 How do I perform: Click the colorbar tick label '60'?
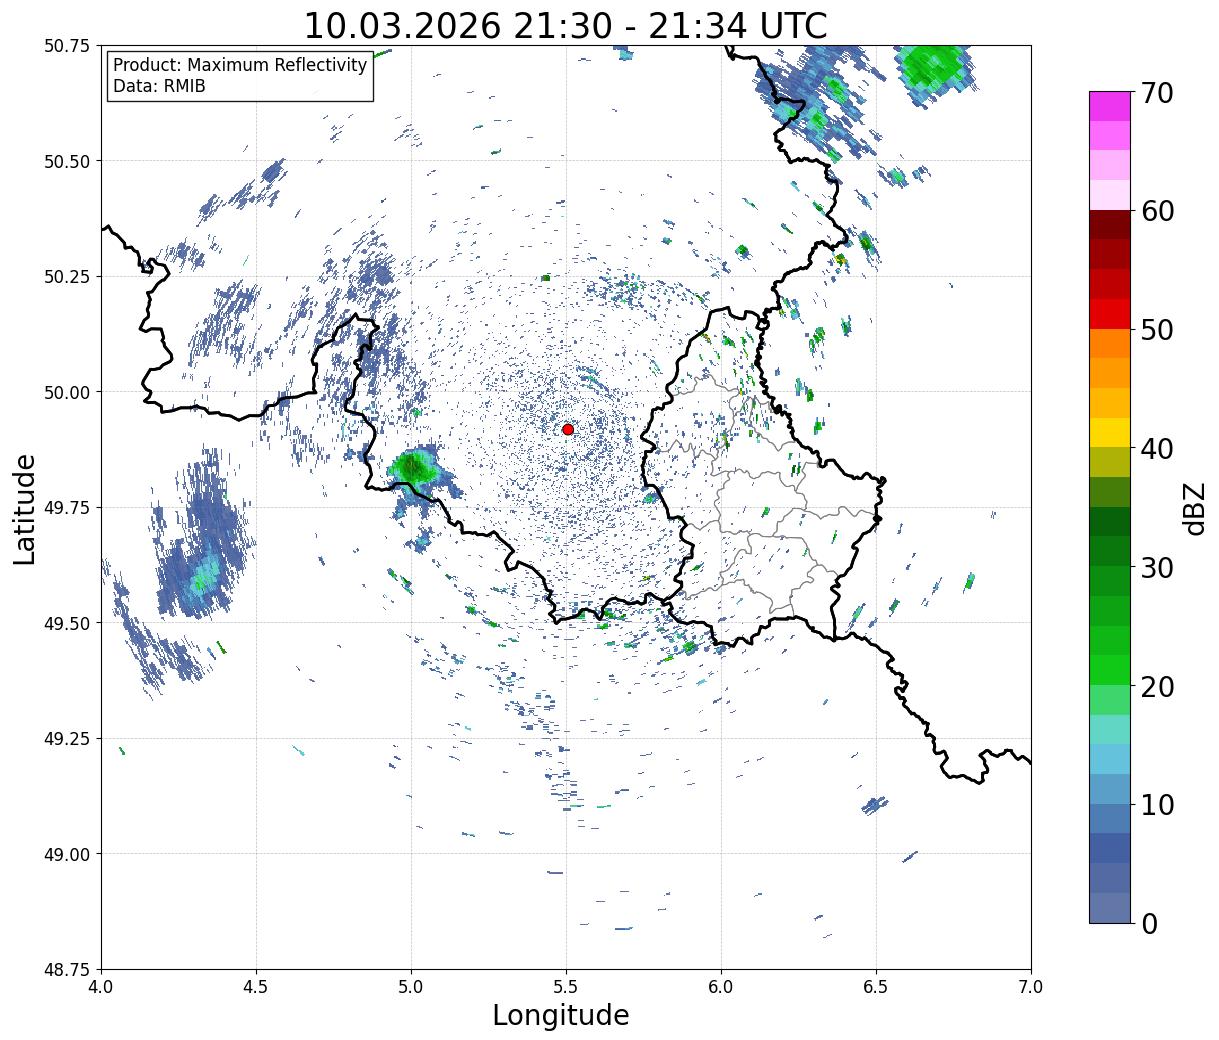coord(1157,211)
